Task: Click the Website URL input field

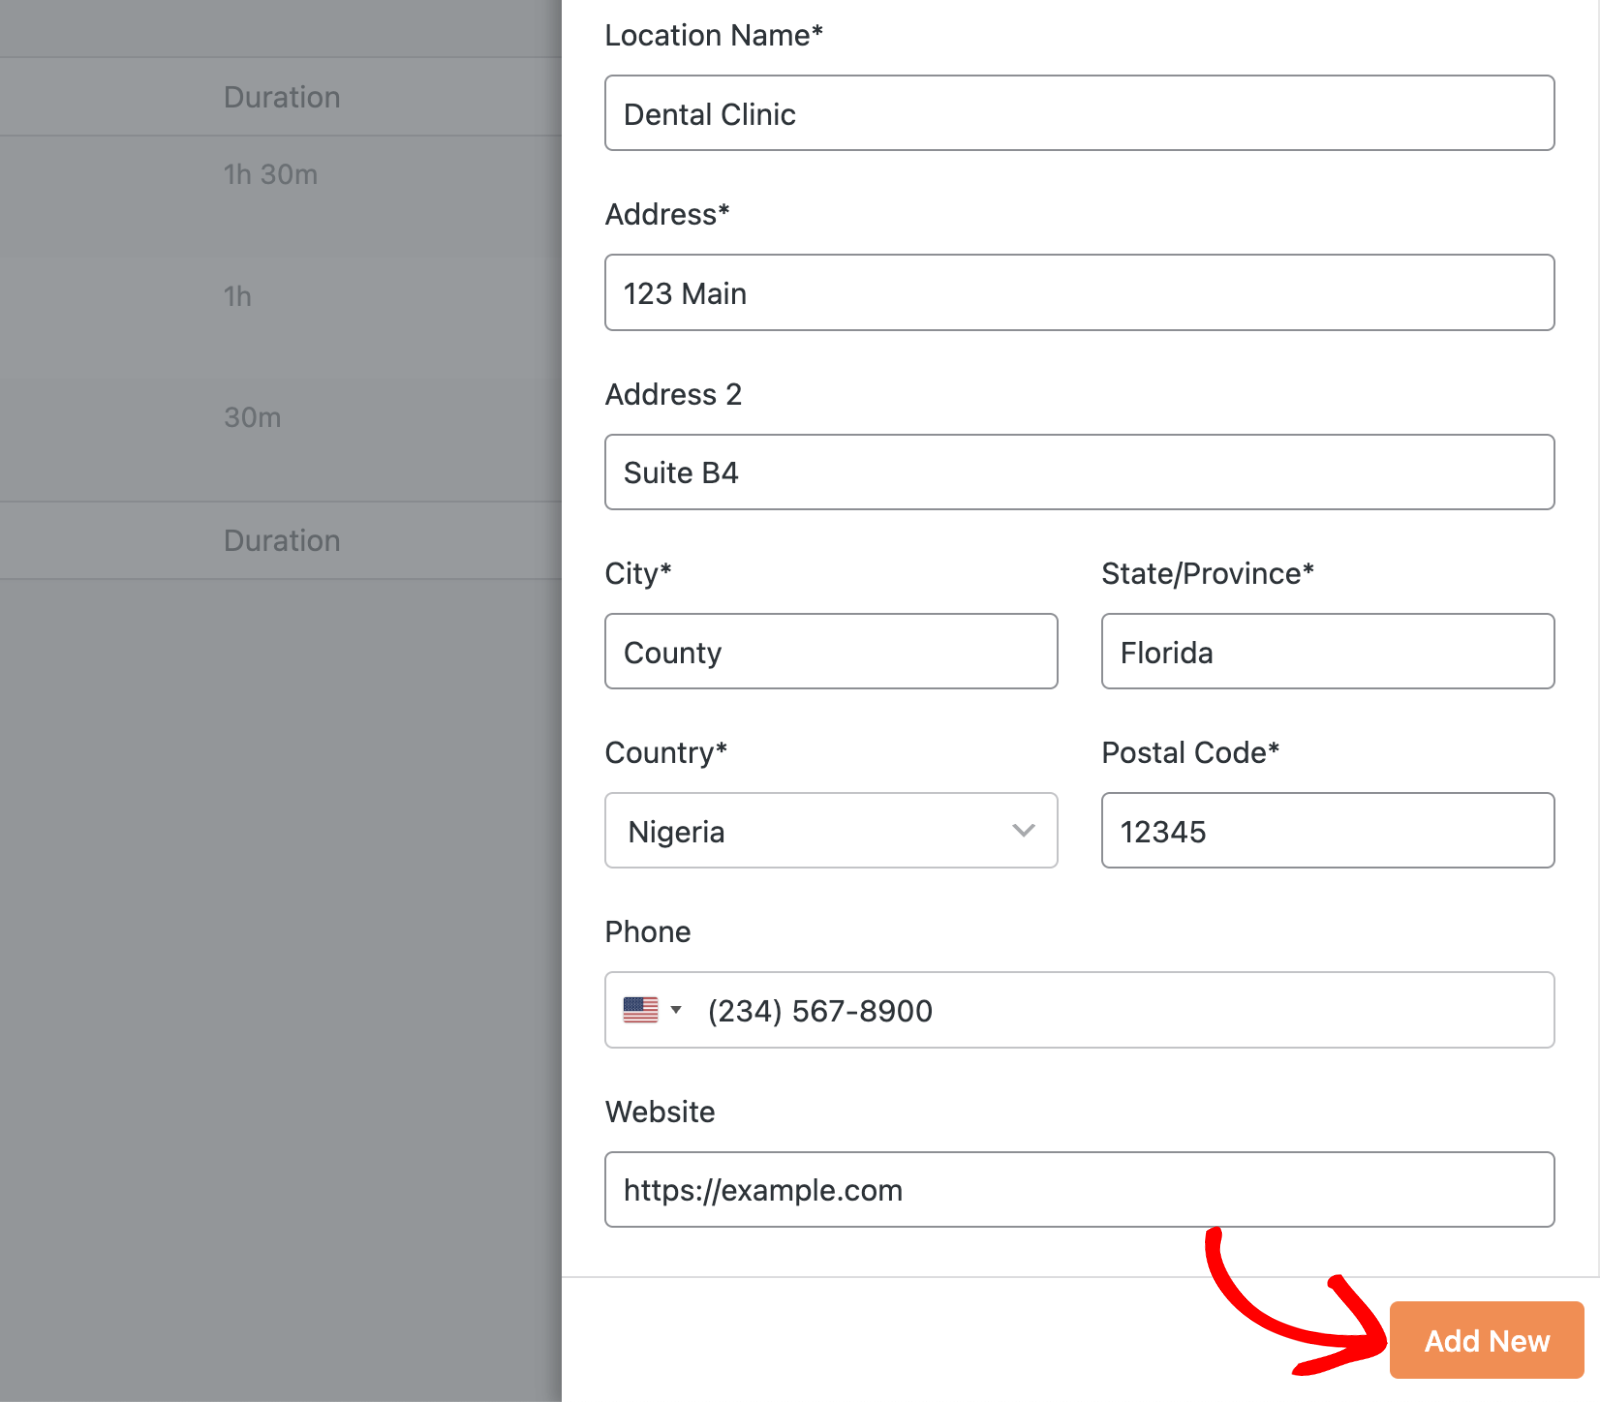Action: [1078, 1190]
